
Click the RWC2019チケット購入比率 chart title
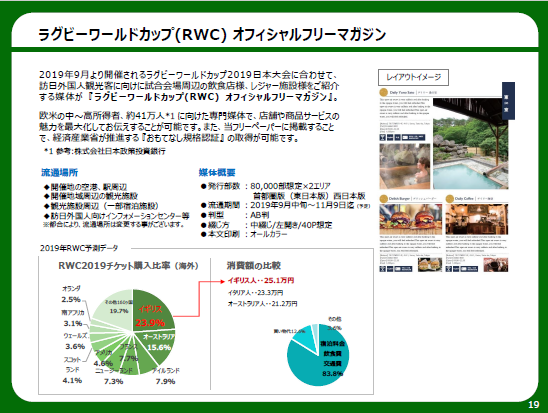click(128, 266)
